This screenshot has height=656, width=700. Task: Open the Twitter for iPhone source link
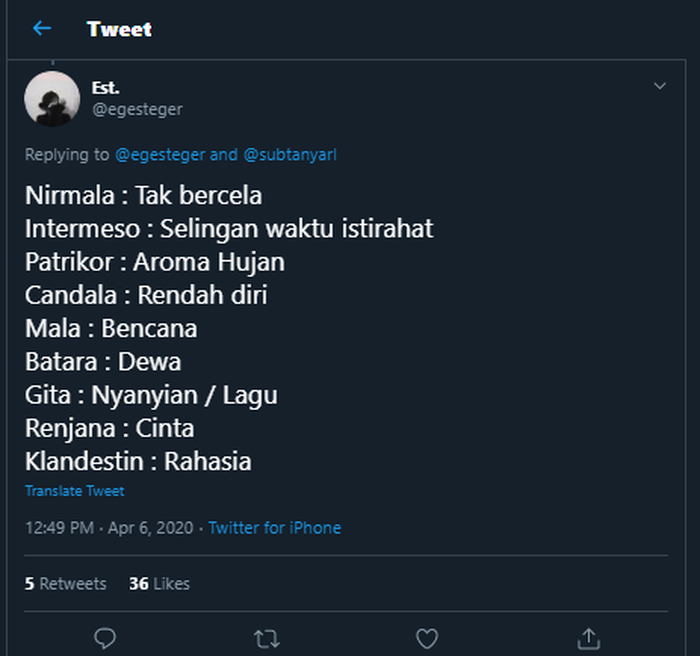[275, 527]
